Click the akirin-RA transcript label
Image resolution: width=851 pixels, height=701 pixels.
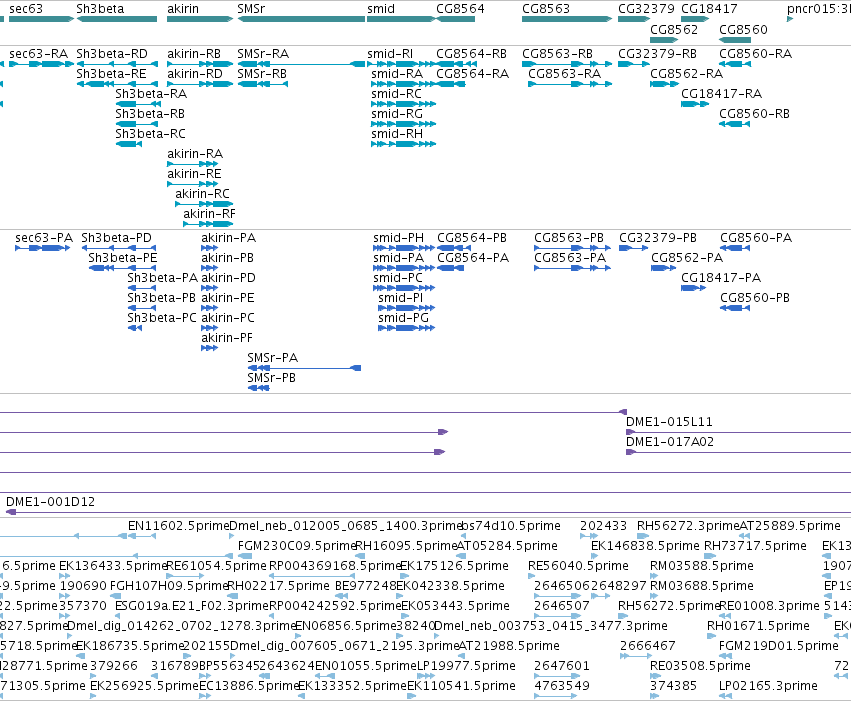(x=195, y=155)
